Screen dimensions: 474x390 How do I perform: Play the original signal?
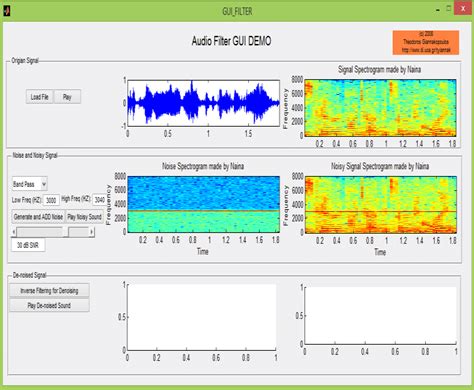(x=67, y=97)
